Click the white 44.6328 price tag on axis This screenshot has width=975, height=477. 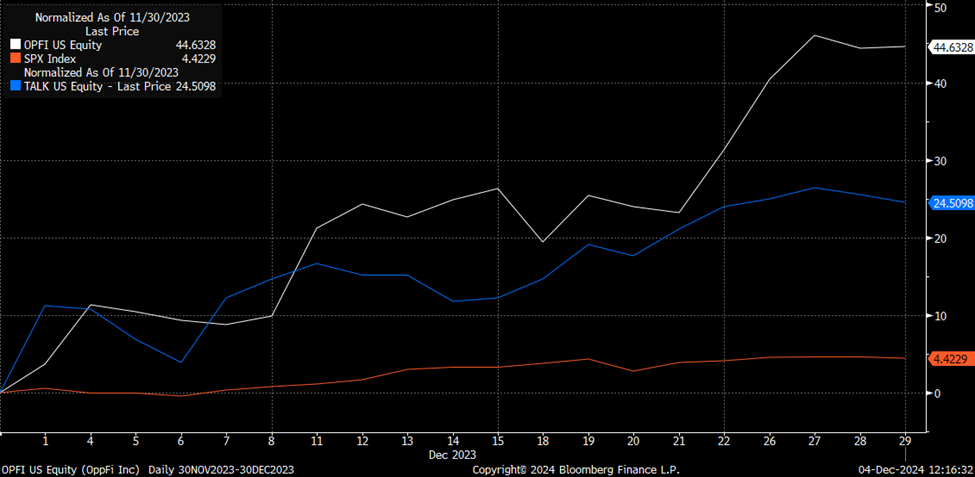coord(950,47)
